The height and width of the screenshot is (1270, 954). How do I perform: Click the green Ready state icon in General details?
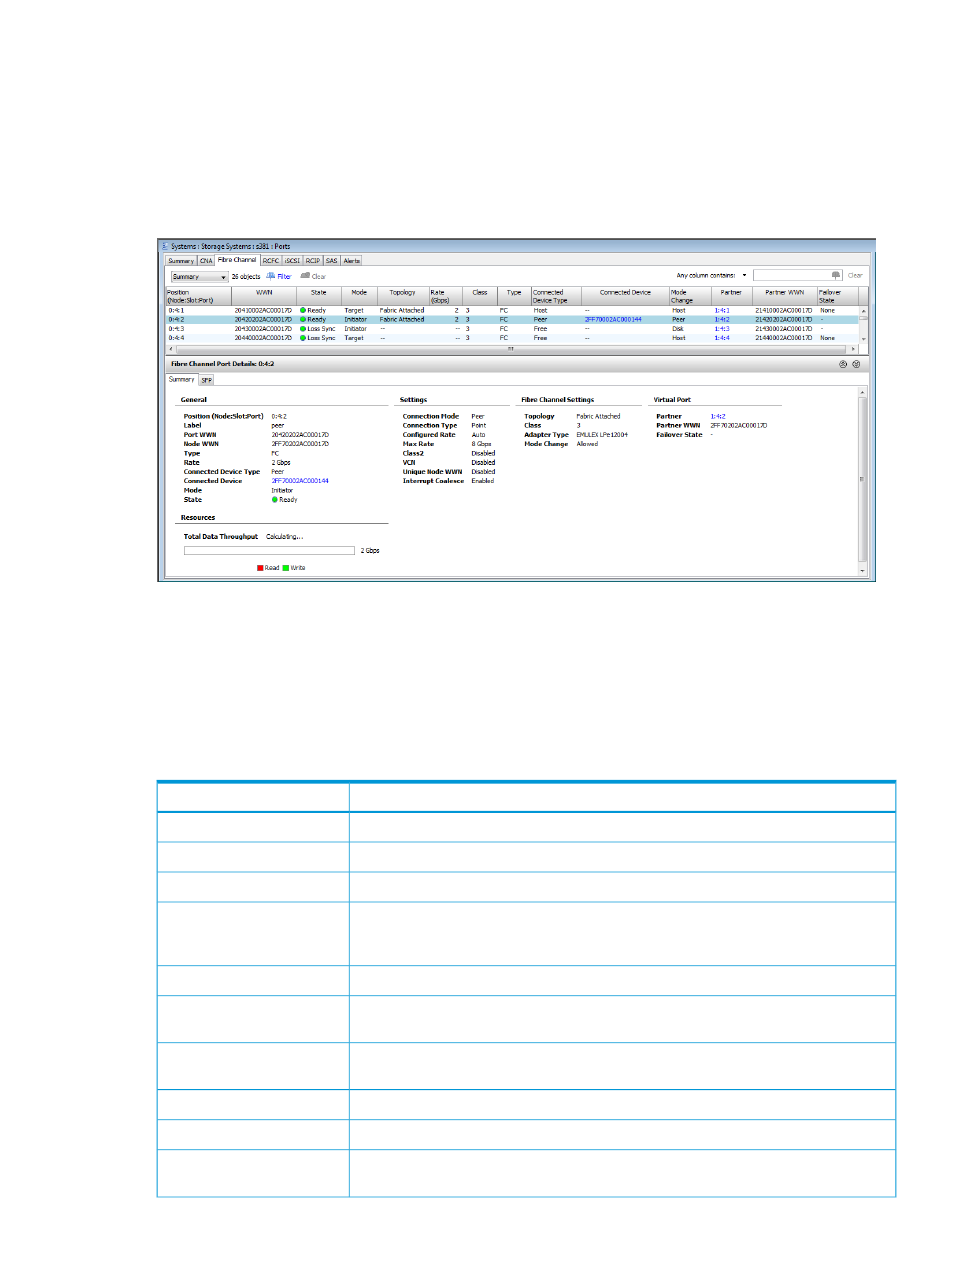[x=275, y=500]
